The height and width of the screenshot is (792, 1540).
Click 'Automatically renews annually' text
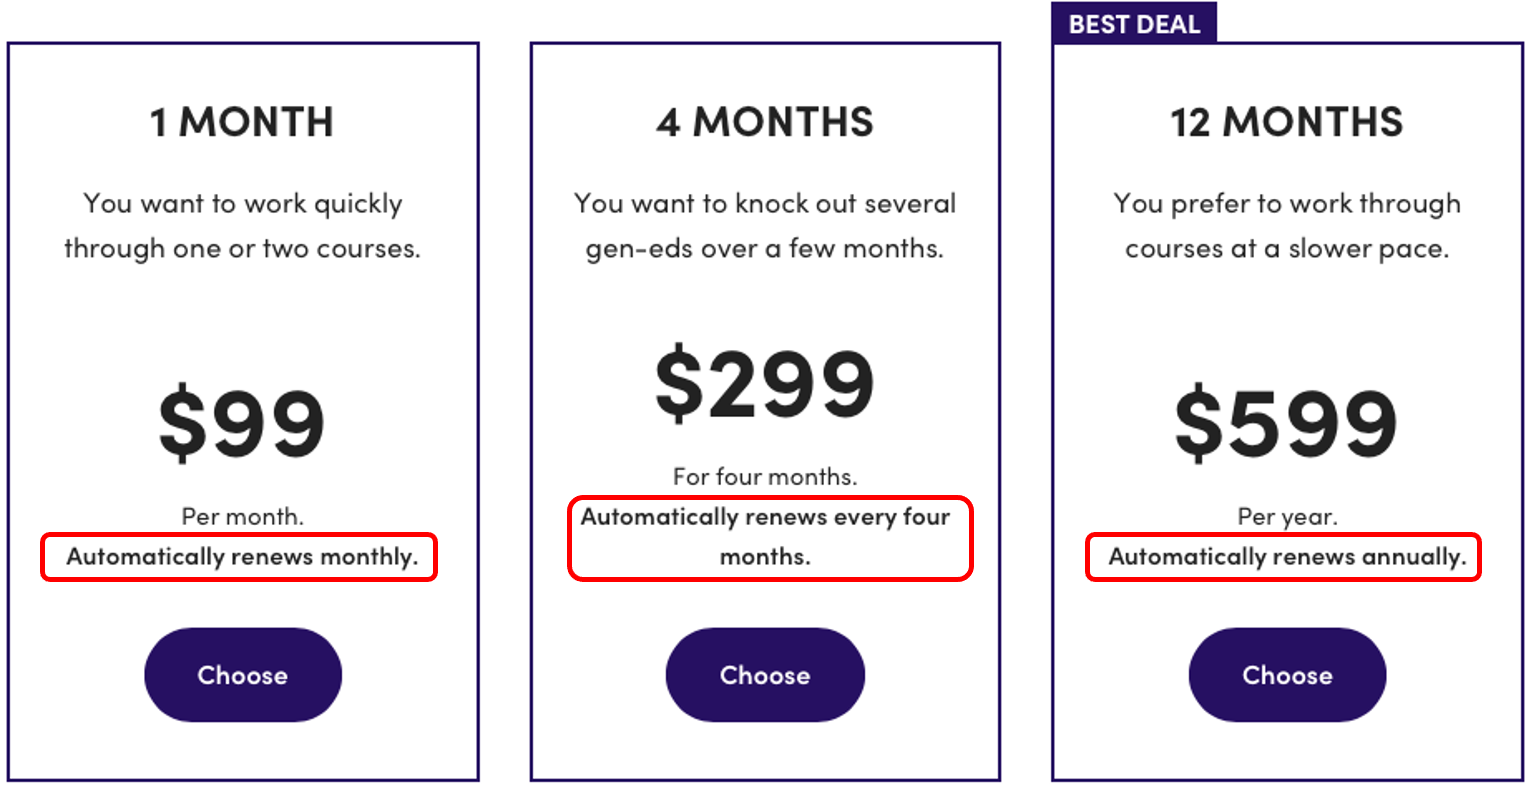point(1287,557)
